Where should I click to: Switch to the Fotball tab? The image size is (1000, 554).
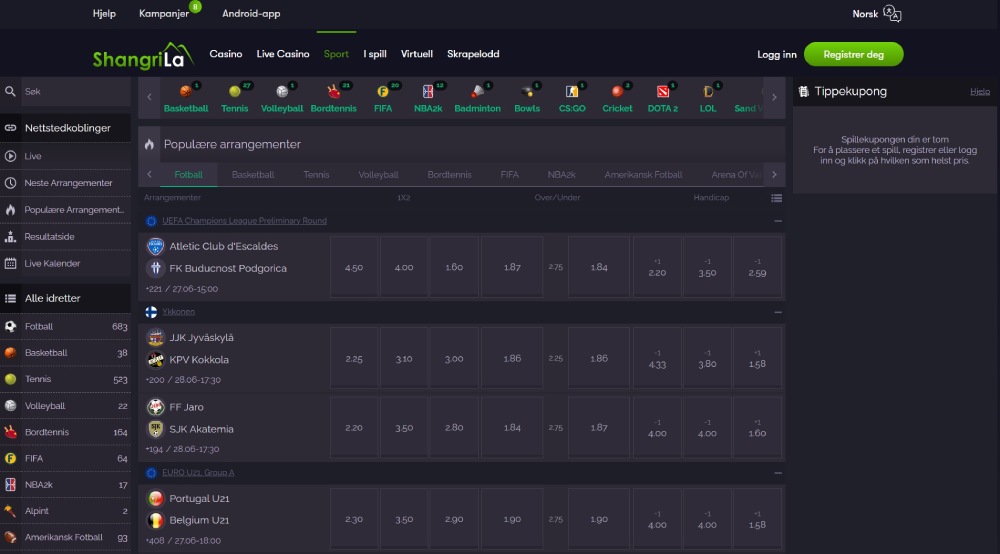coord(188,174)
